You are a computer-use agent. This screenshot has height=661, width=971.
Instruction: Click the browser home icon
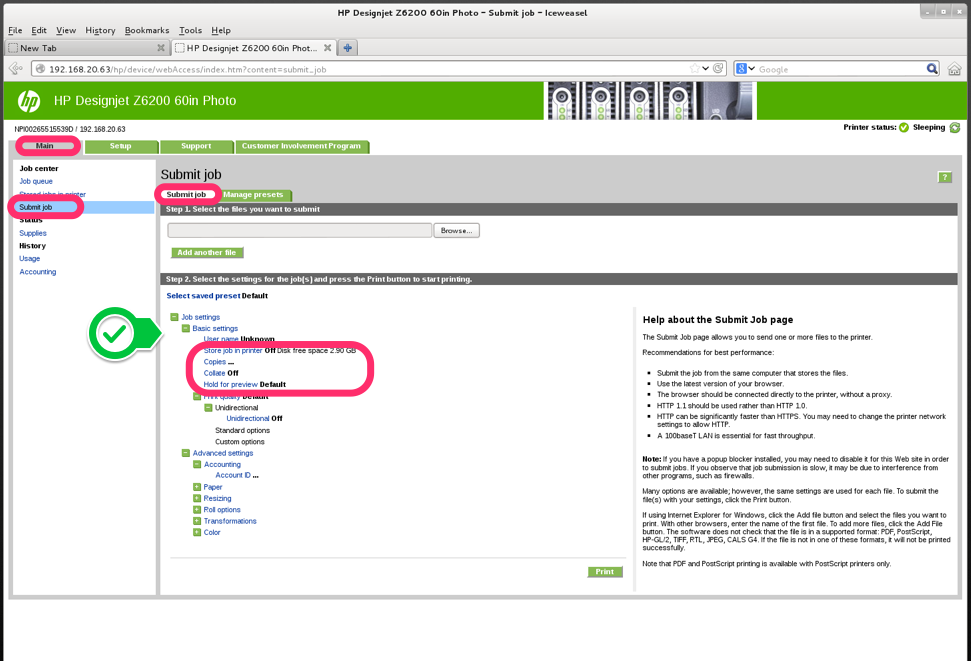(x=954, y=69)
